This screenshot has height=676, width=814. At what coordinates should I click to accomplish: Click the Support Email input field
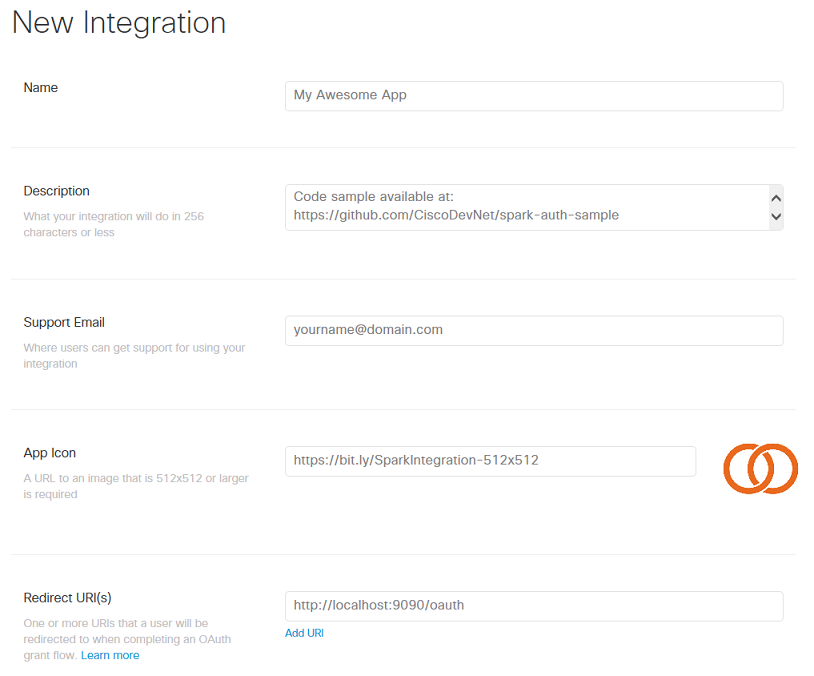point(534,331)
